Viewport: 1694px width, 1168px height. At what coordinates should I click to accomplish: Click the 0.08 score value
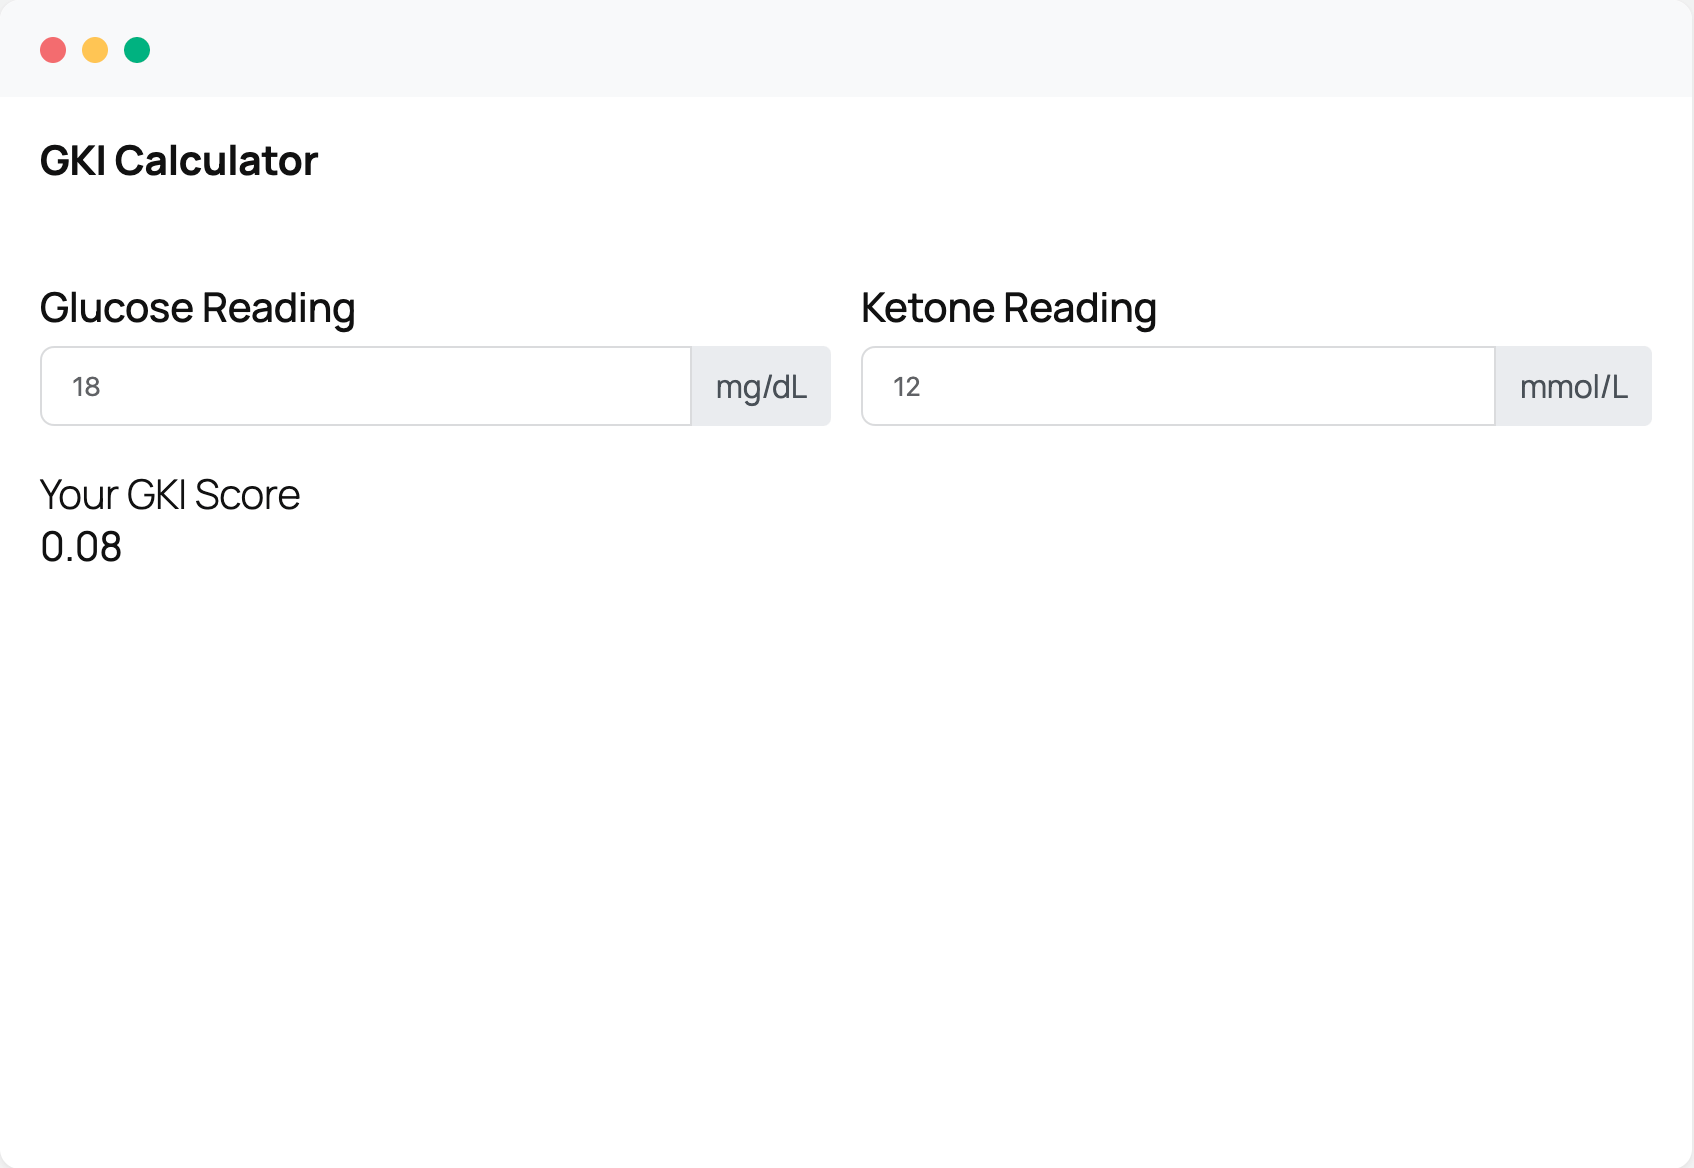(81, 547)
